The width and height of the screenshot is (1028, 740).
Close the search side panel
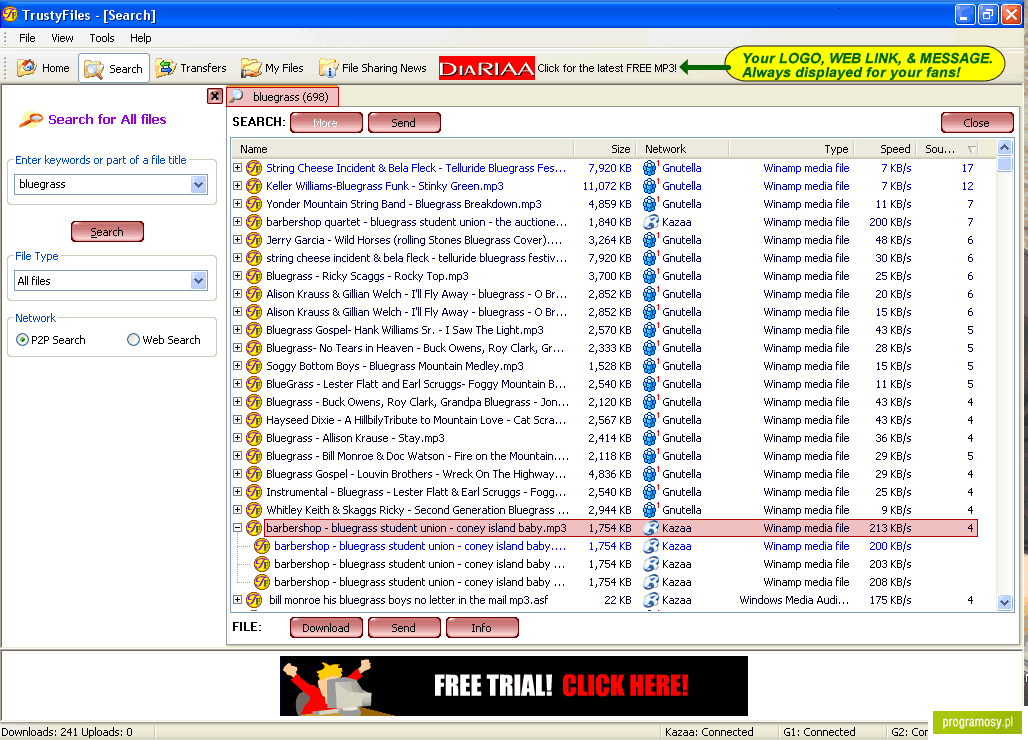[214, 96]
